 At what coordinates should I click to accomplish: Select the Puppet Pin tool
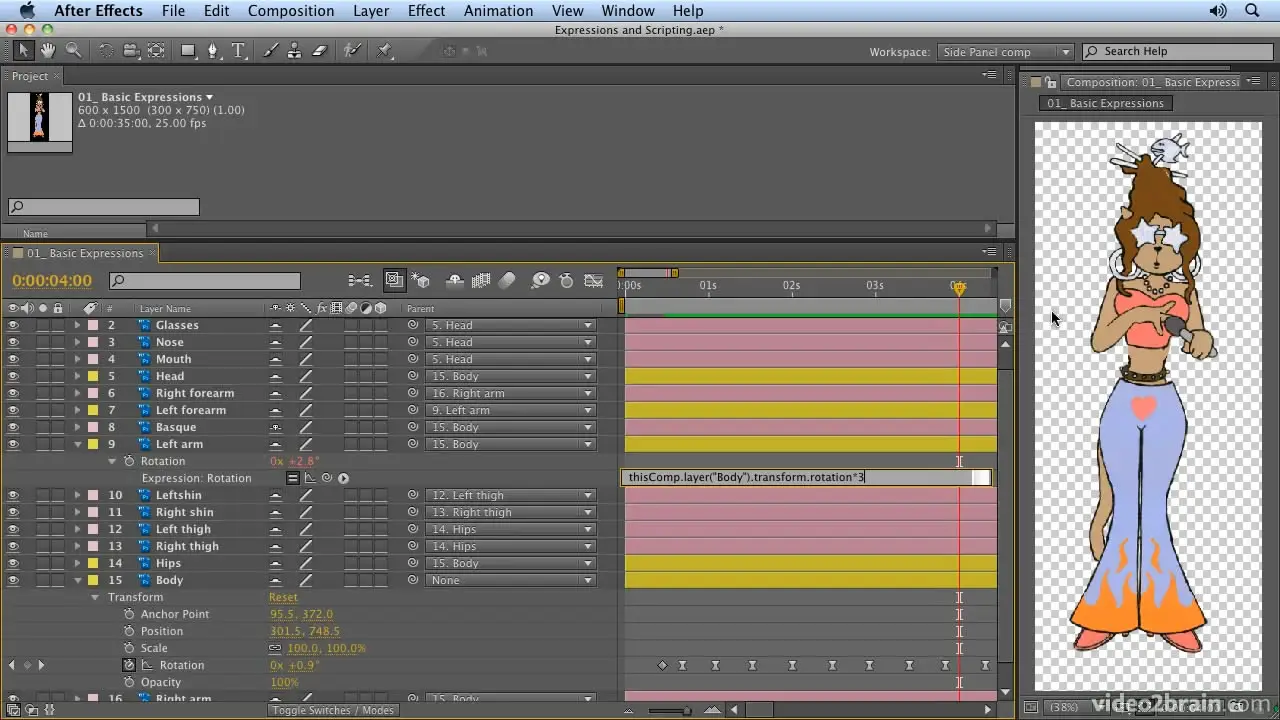click(x=385, y=51)
